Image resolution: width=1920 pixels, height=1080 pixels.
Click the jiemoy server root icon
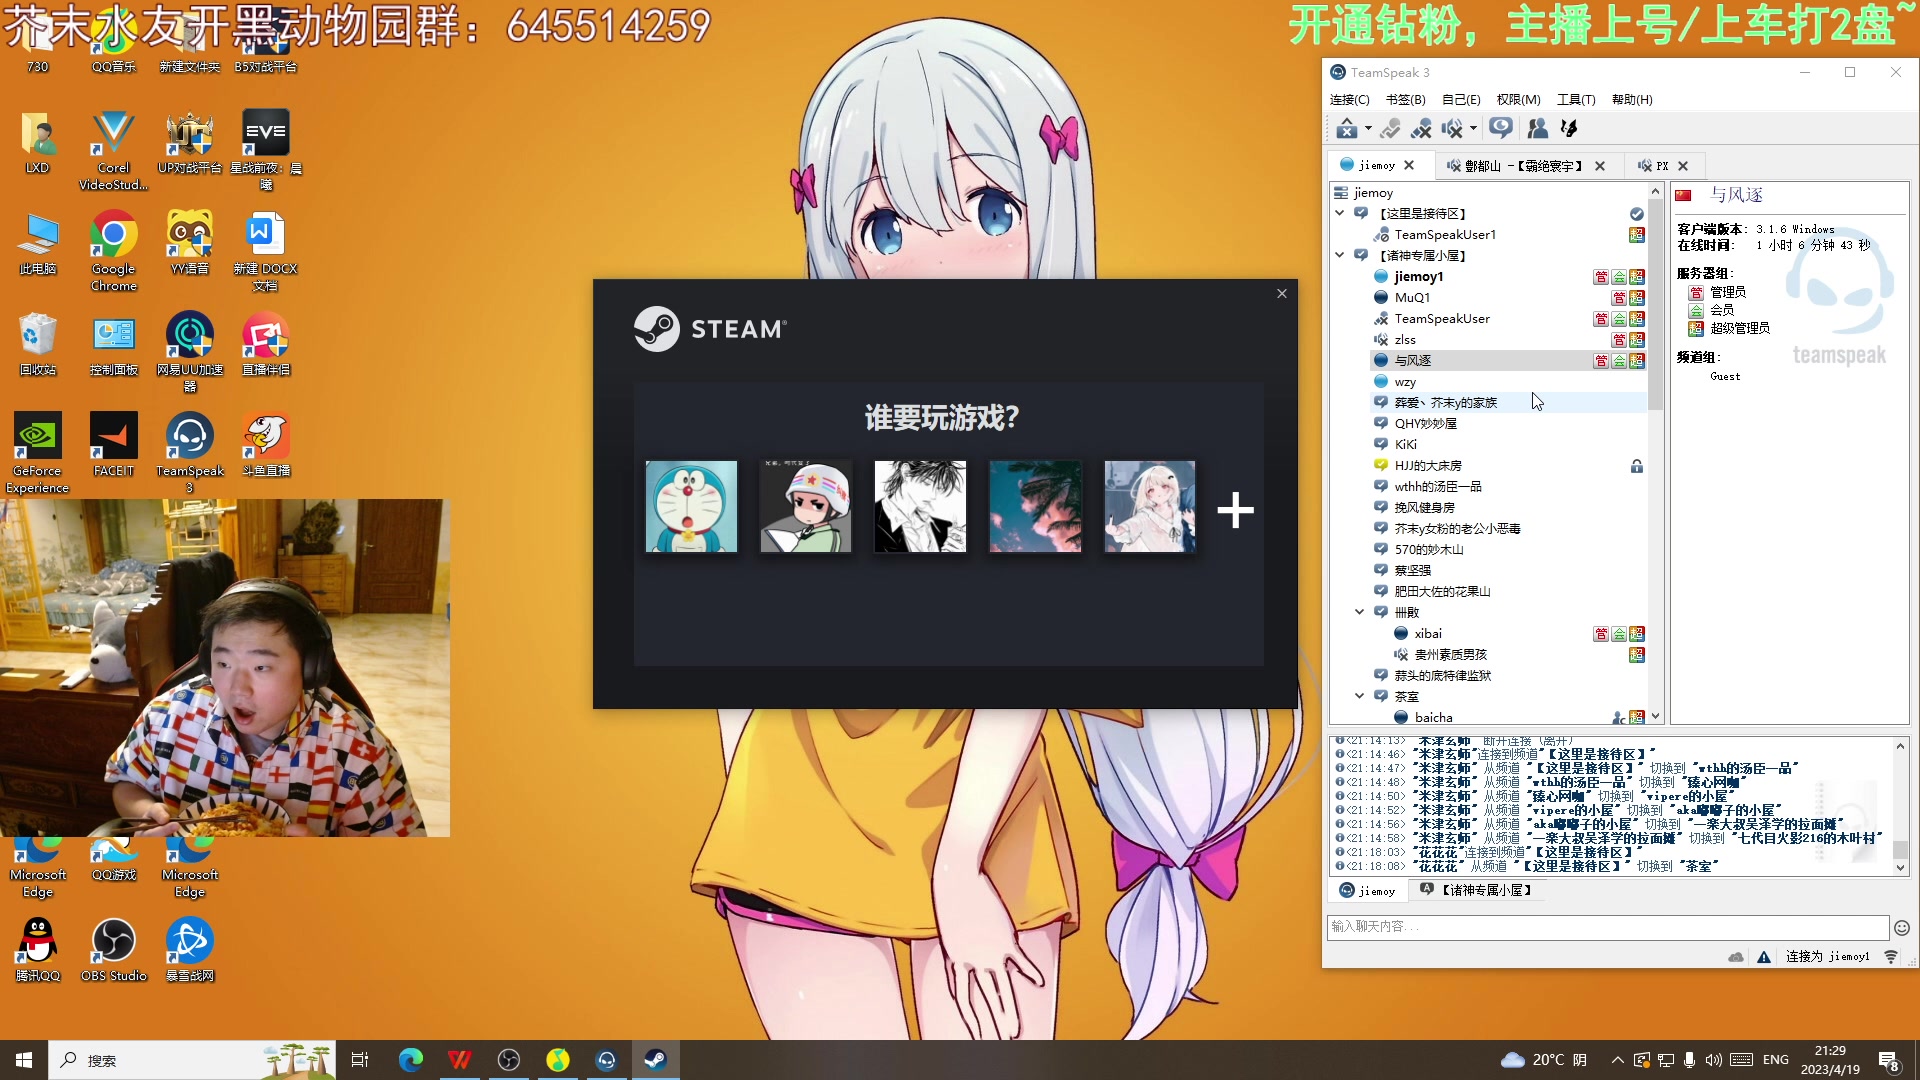click(1341, 192)
